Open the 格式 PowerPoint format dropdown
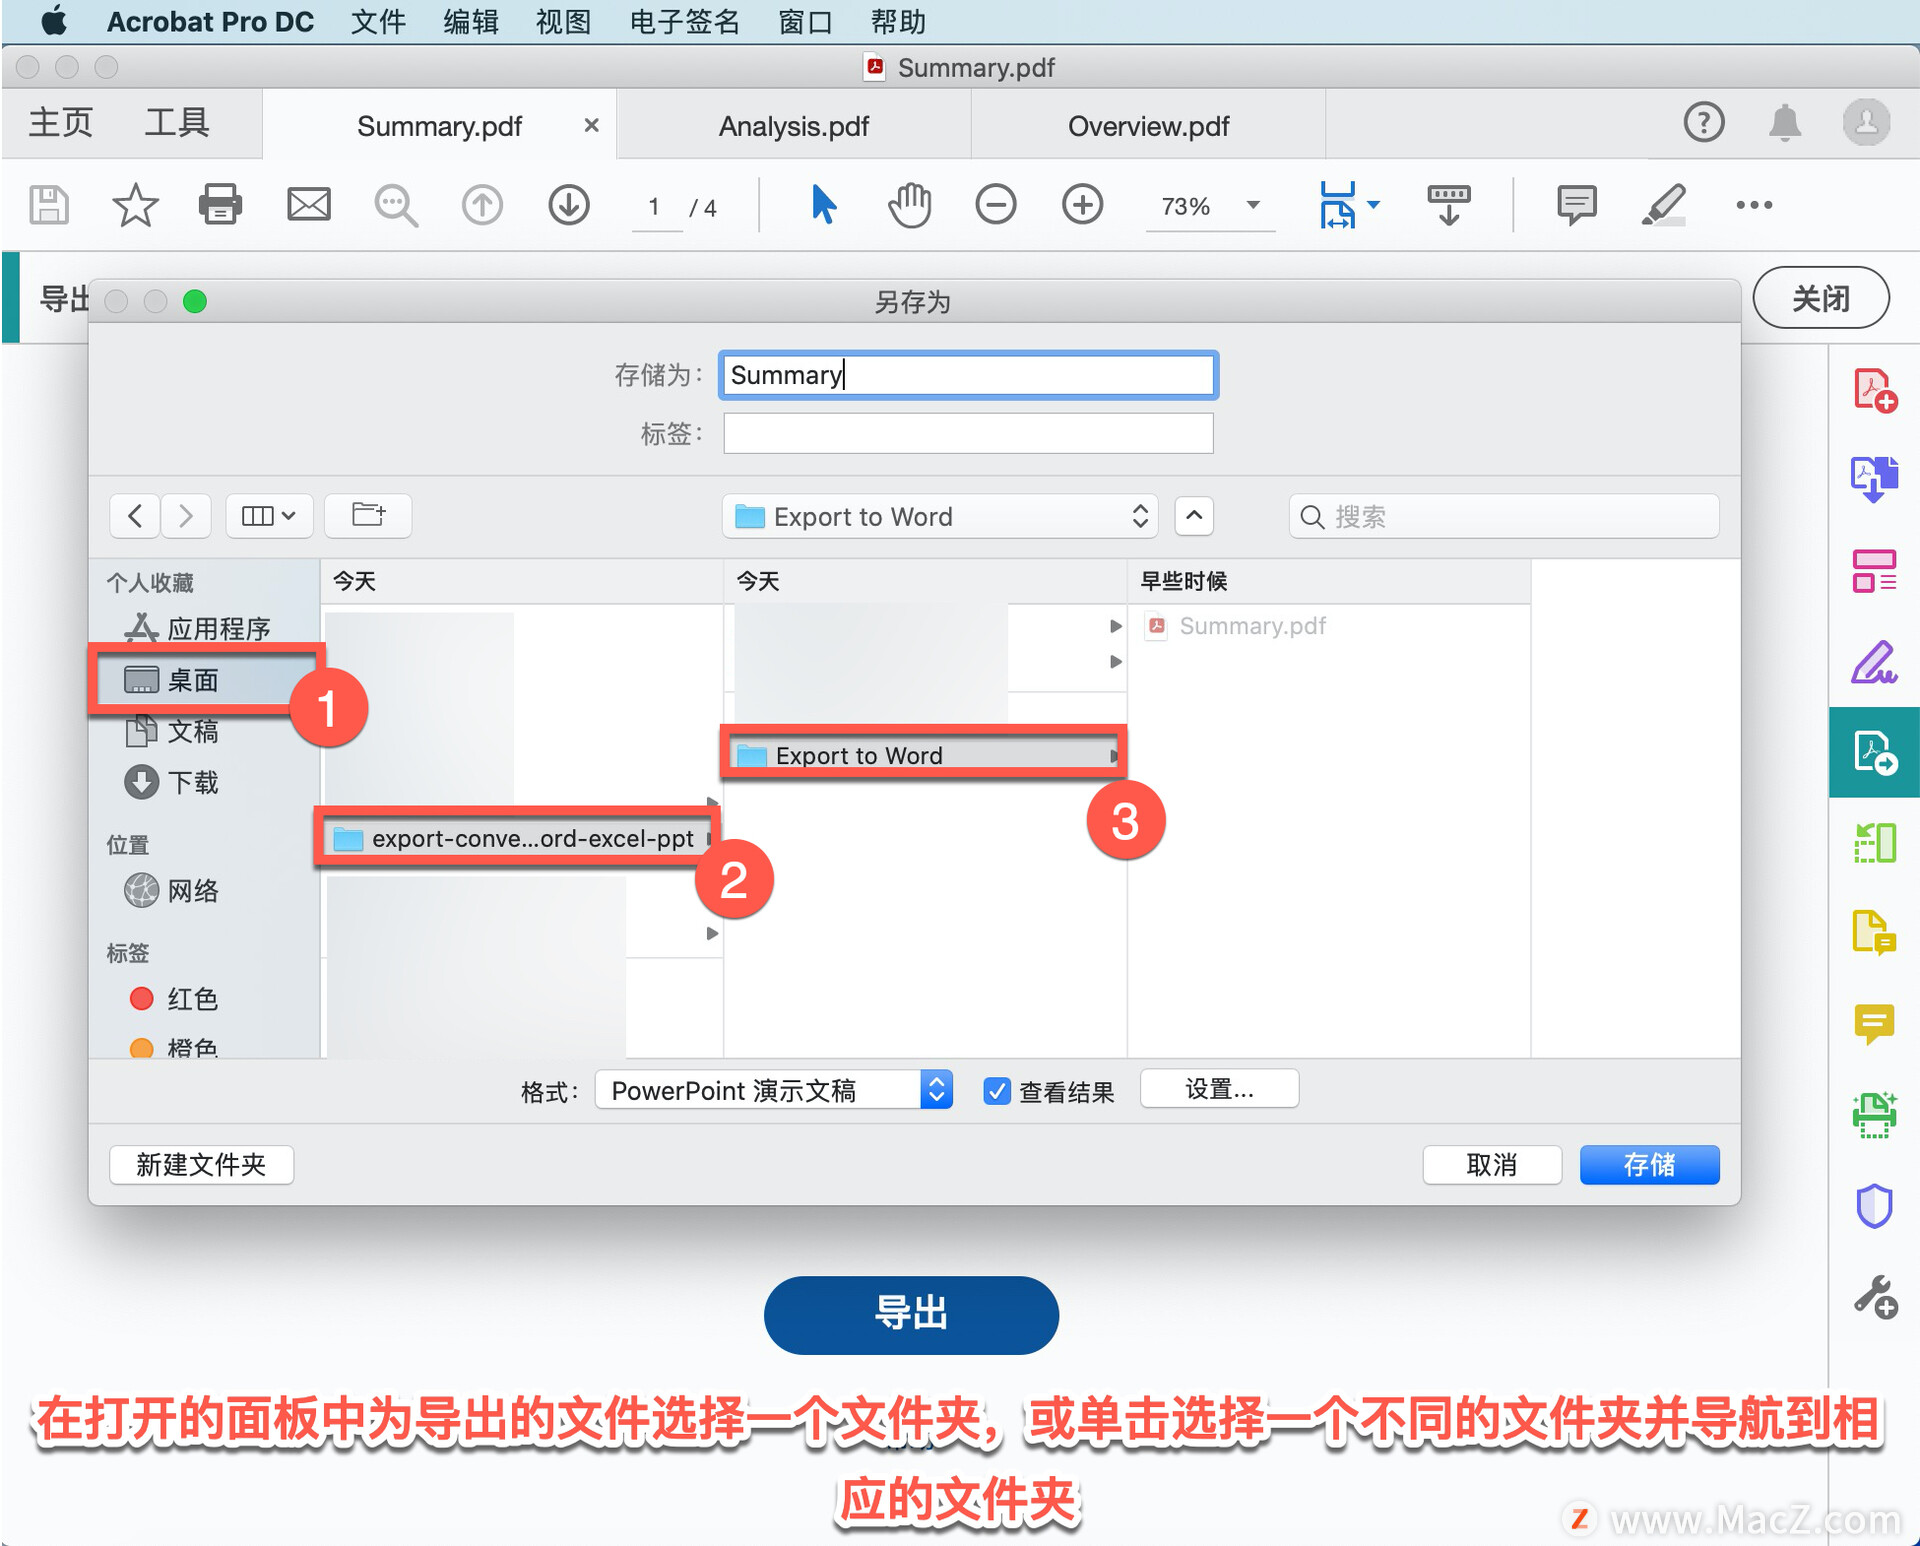Image resolution: width=1920 pixels, height=1546 pixels. coord(773,1090)
